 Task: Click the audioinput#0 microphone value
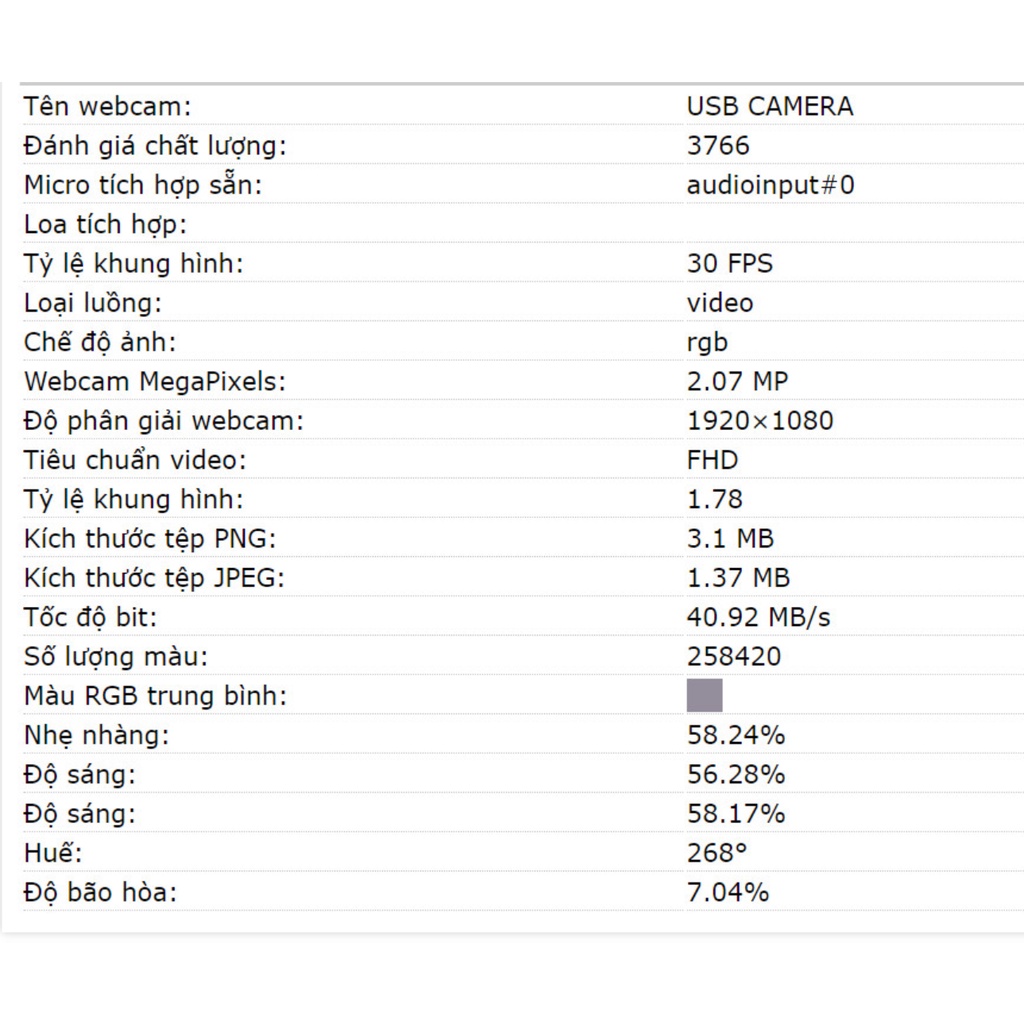(x=770, y=185)
